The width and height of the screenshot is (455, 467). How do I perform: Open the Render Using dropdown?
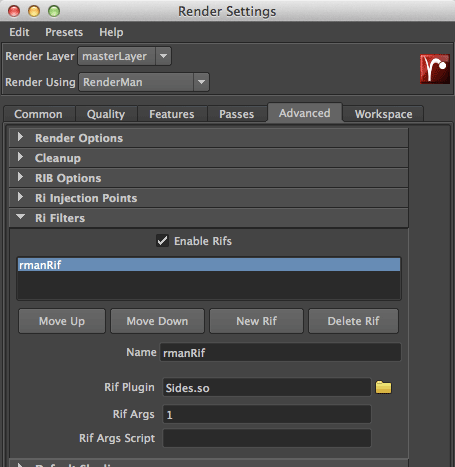144,82
